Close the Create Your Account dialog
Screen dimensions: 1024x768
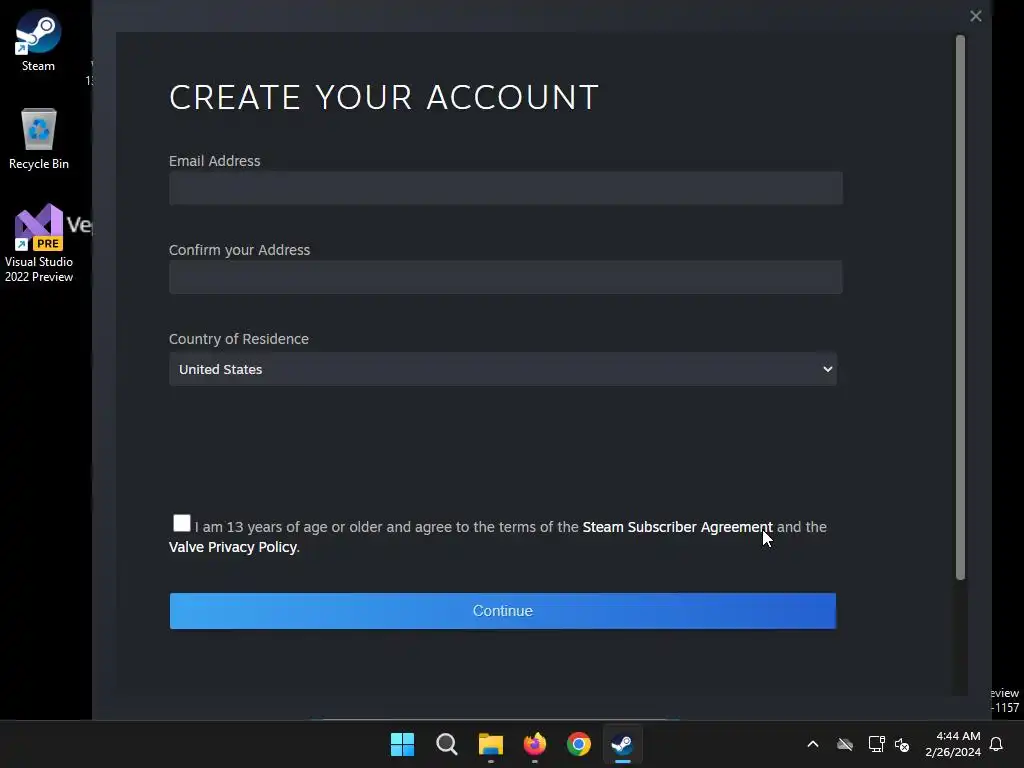click(x=976, y=16)
